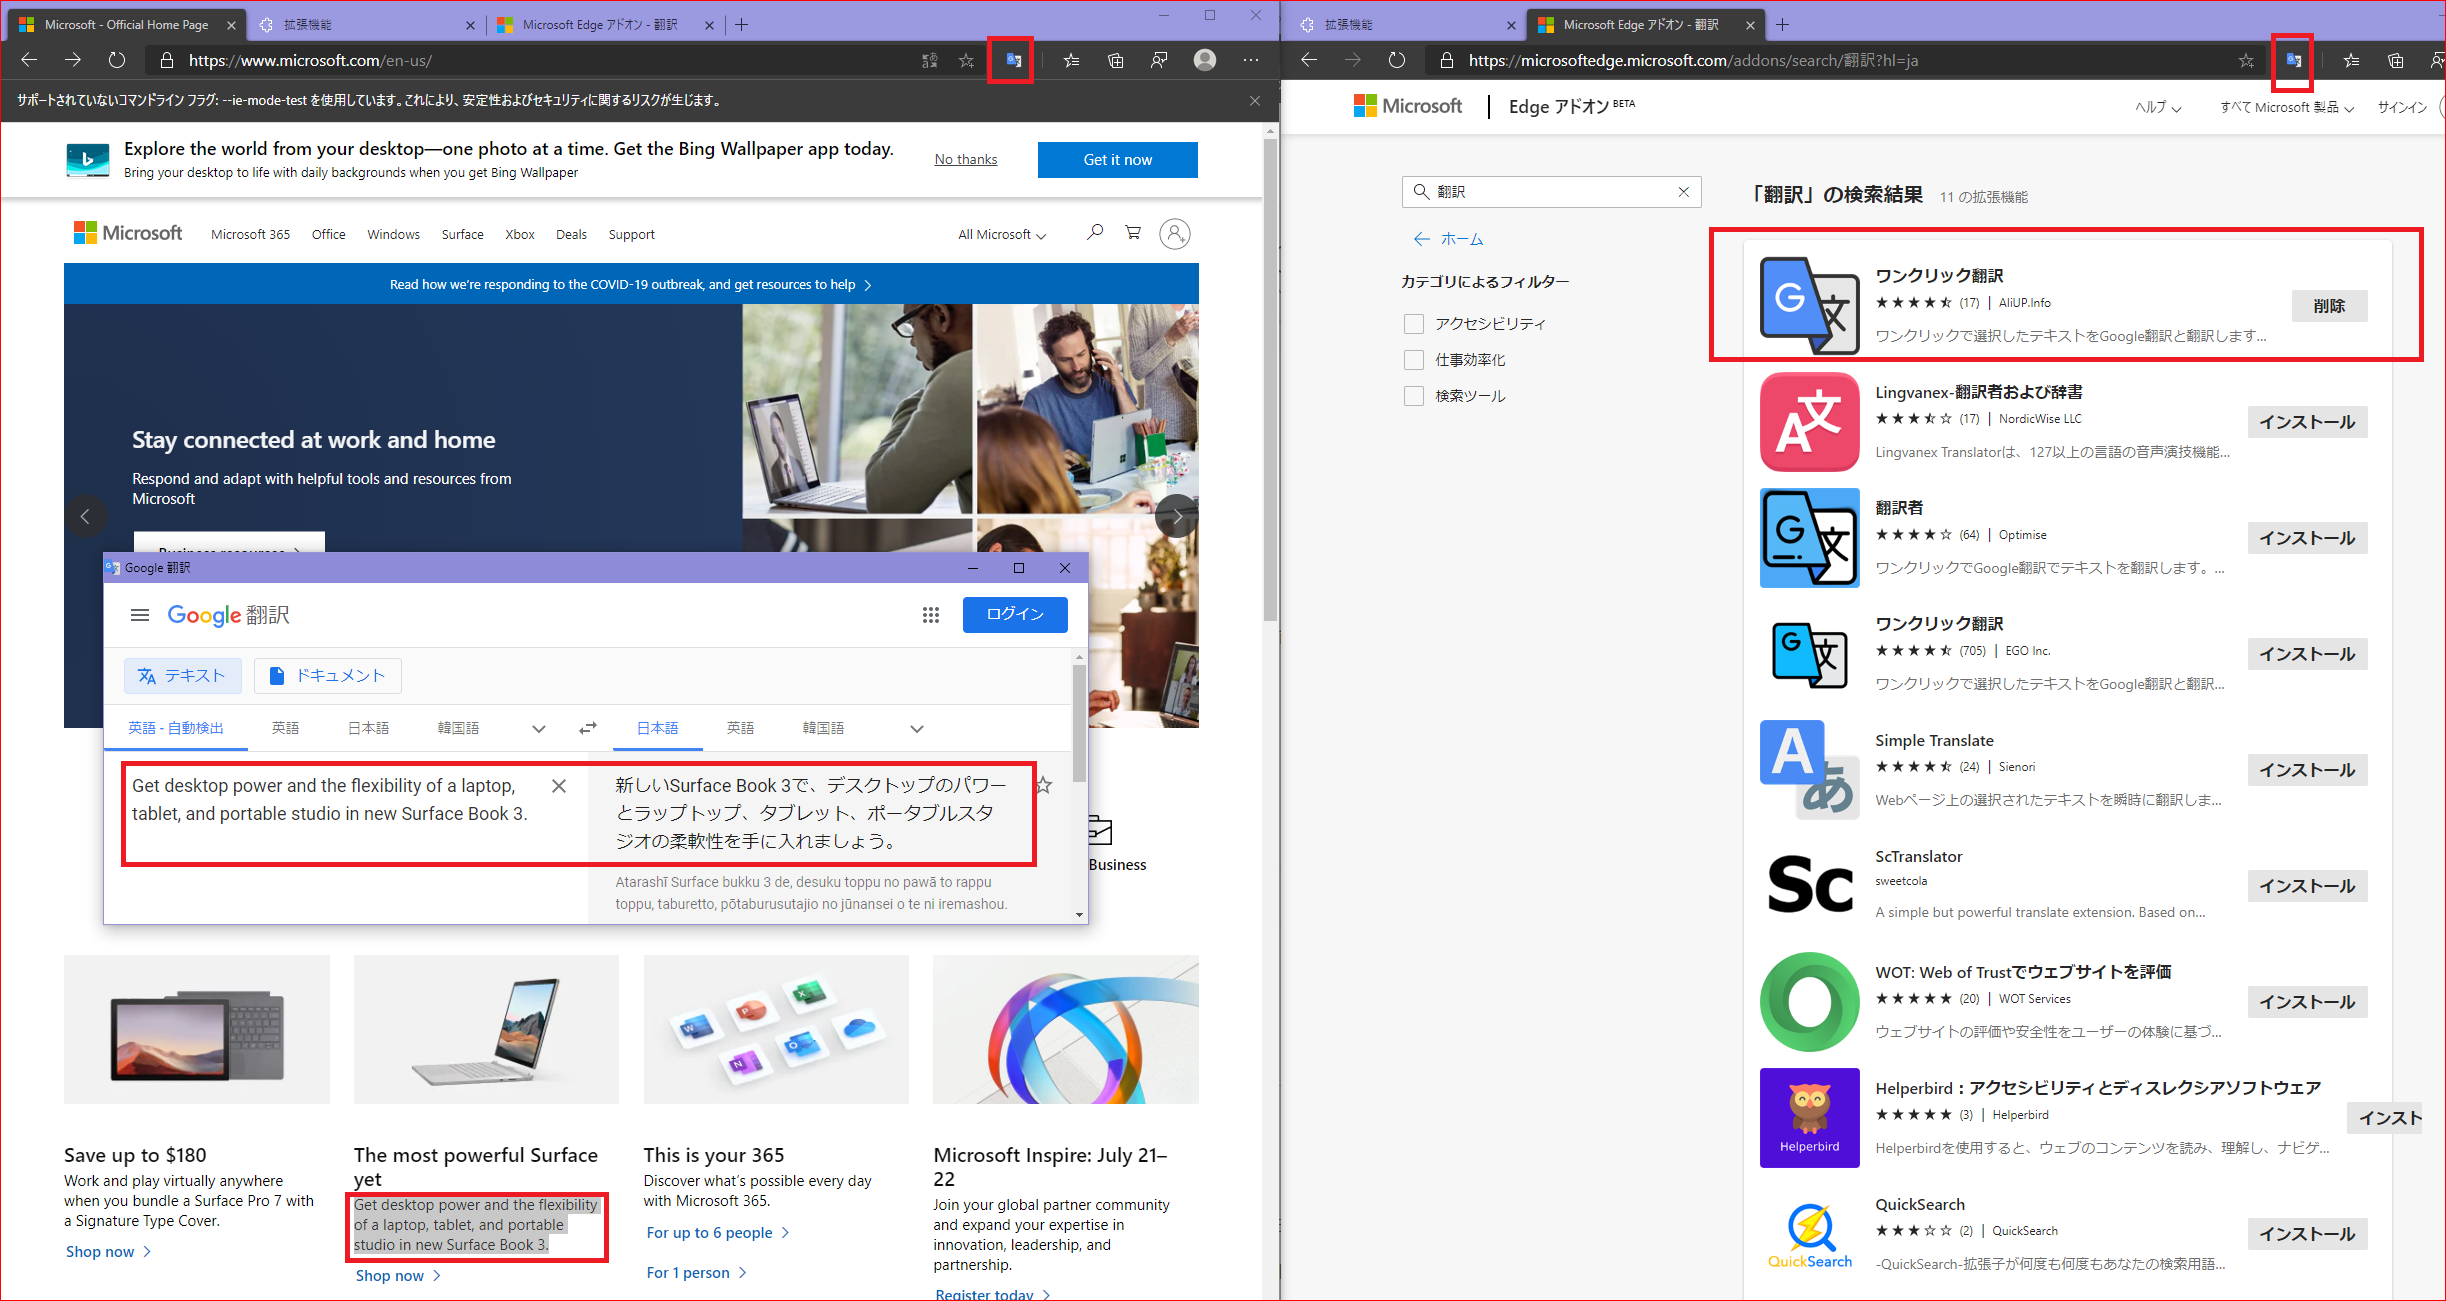Refresh the Edge add-ons page in right window
This screenshot has height=1301, width=2446.
(1397, 60)
